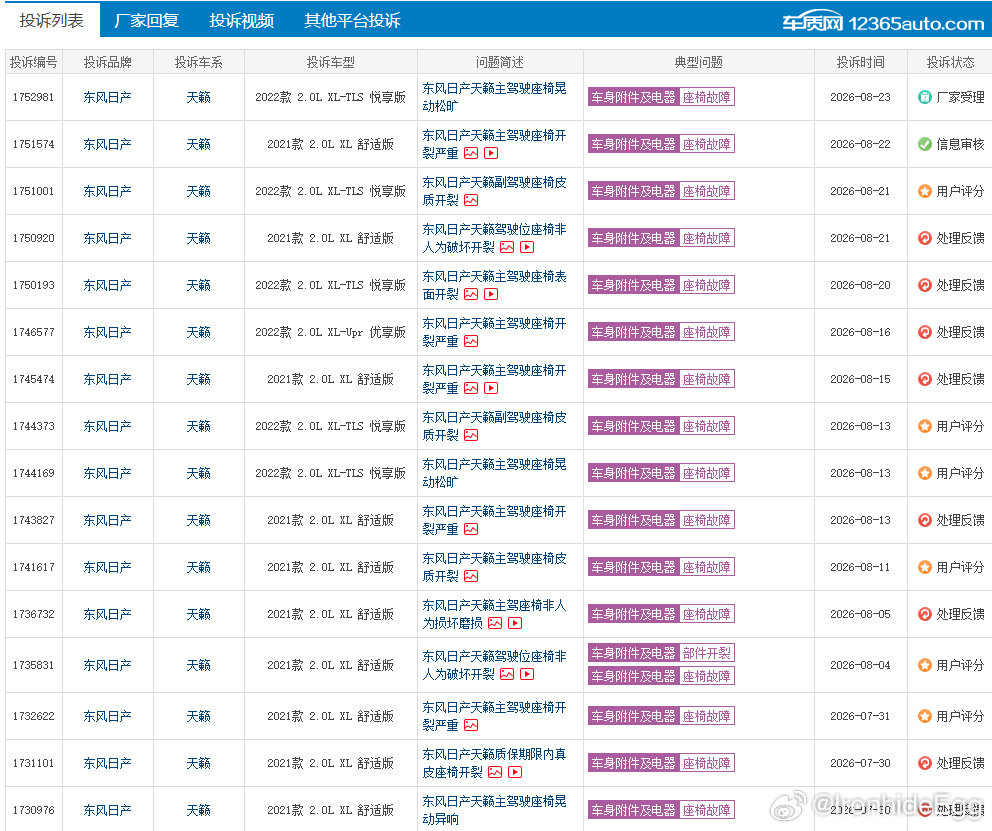Open image icon for complaint 1744373
Screen dimensions: 992x831
pyautogui.click(x=471, y=435)
